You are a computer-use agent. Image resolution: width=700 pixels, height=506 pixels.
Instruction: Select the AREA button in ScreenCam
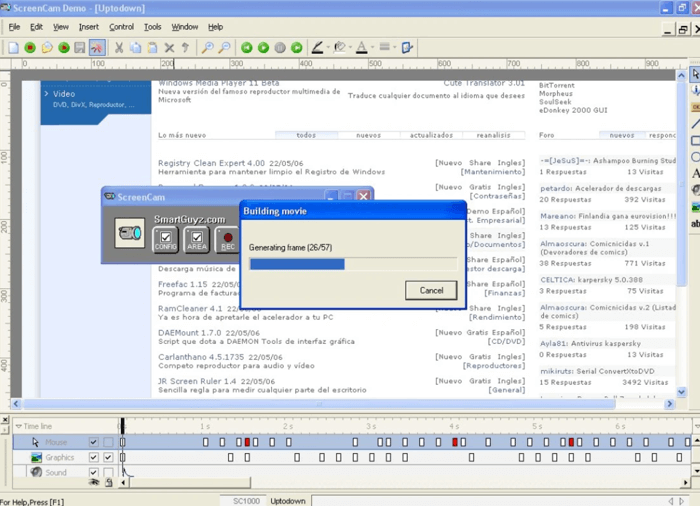[x=197, y=239]
